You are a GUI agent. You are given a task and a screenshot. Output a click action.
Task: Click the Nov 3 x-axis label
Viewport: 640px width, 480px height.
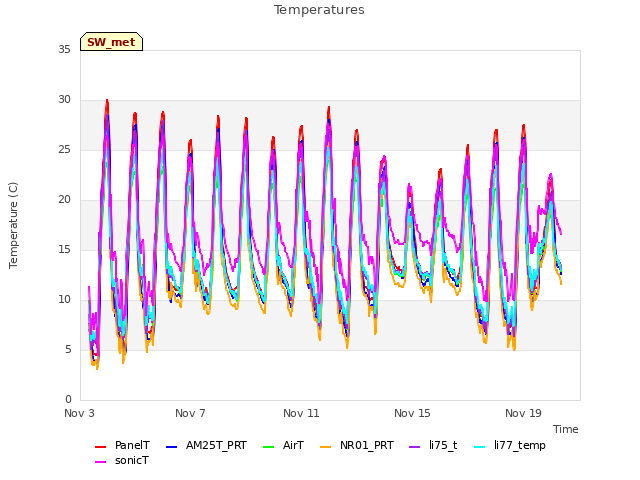(x=79, y=413)
